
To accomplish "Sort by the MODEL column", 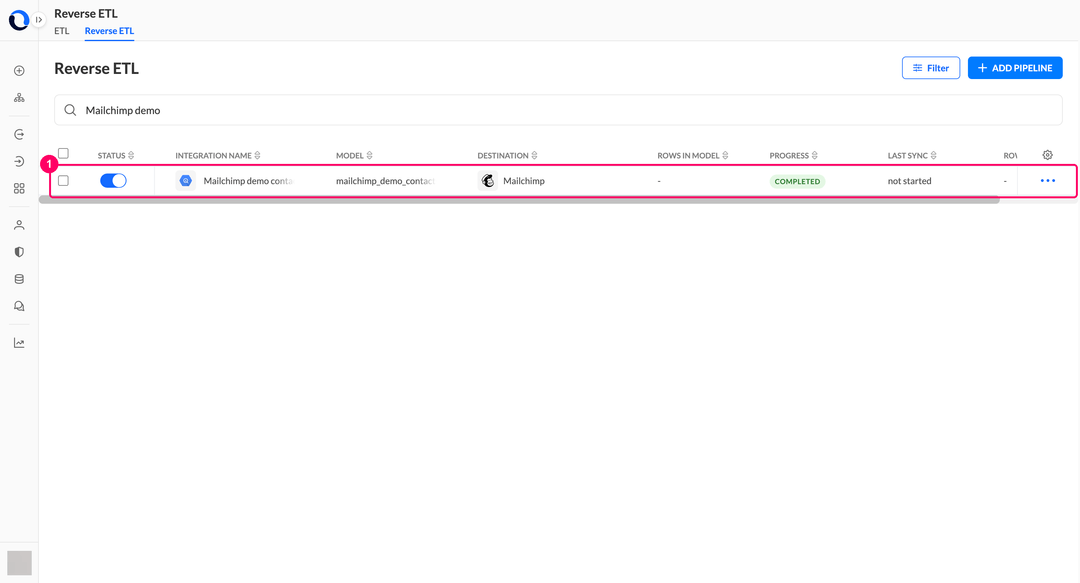I will pos(354,156).
